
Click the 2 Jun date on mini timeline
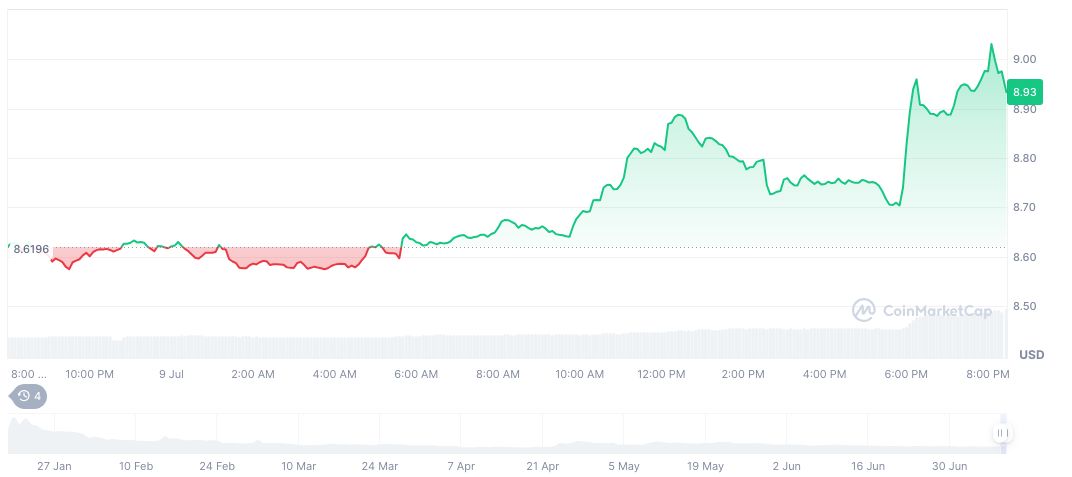787,466
